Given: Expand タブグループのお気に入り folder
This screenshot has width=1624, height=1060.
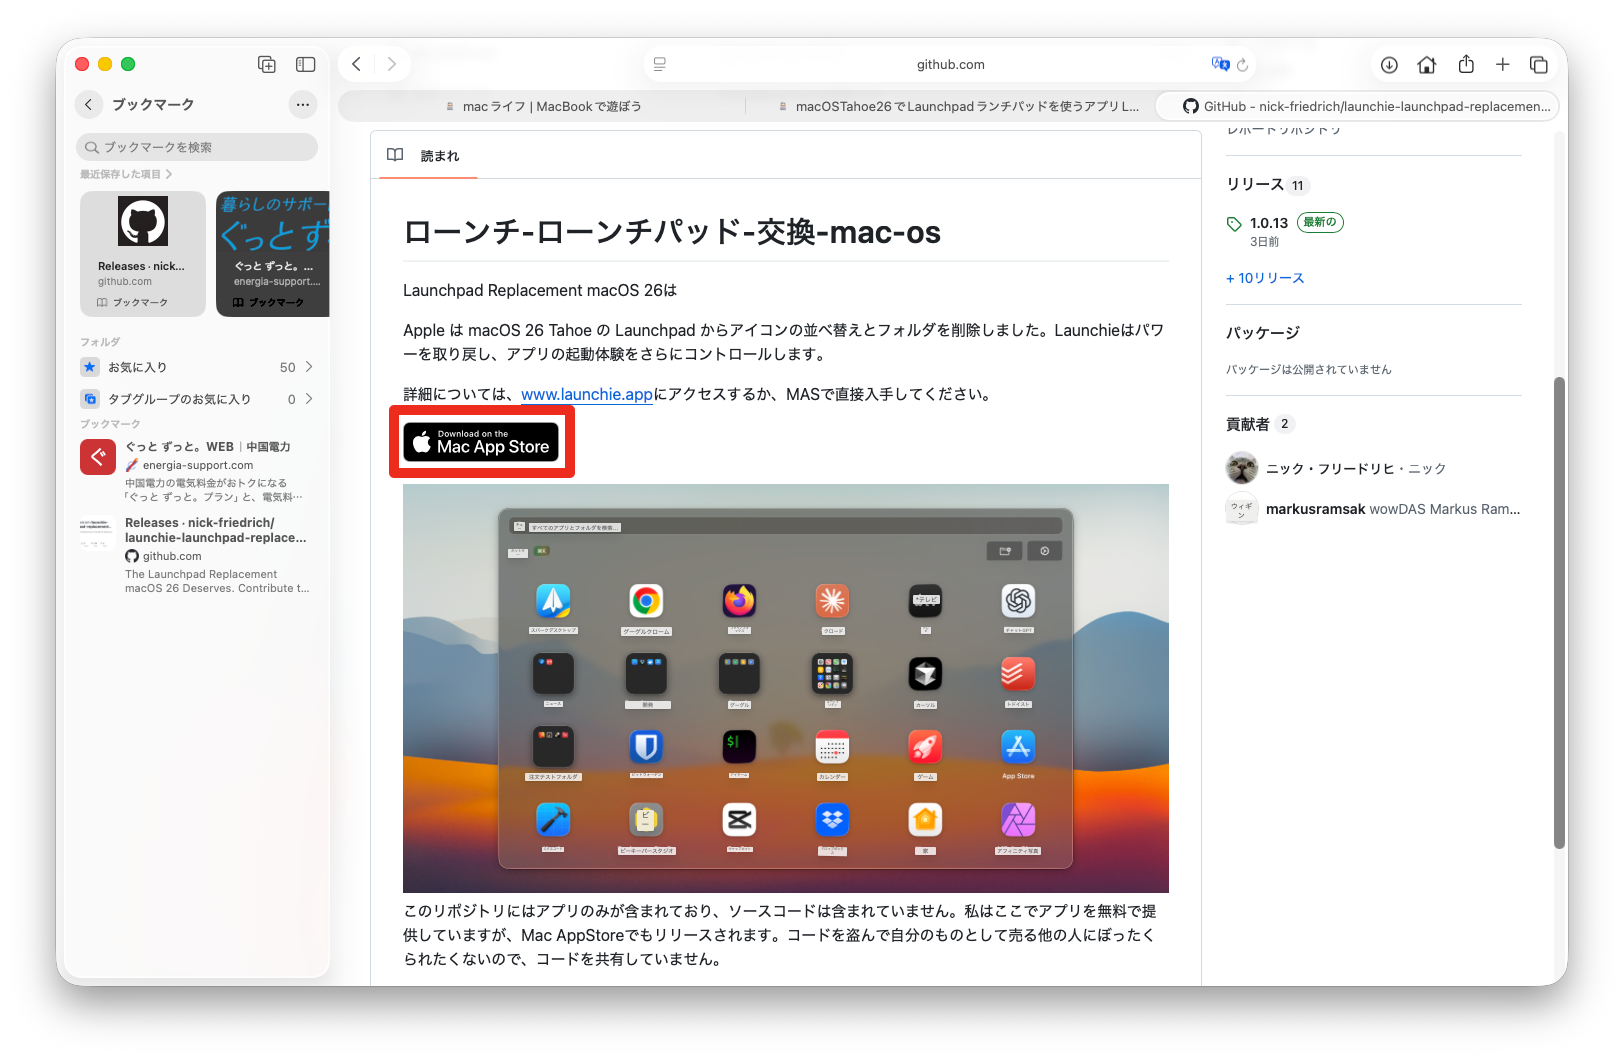Looking at the screenshot, I should point(196,399).
